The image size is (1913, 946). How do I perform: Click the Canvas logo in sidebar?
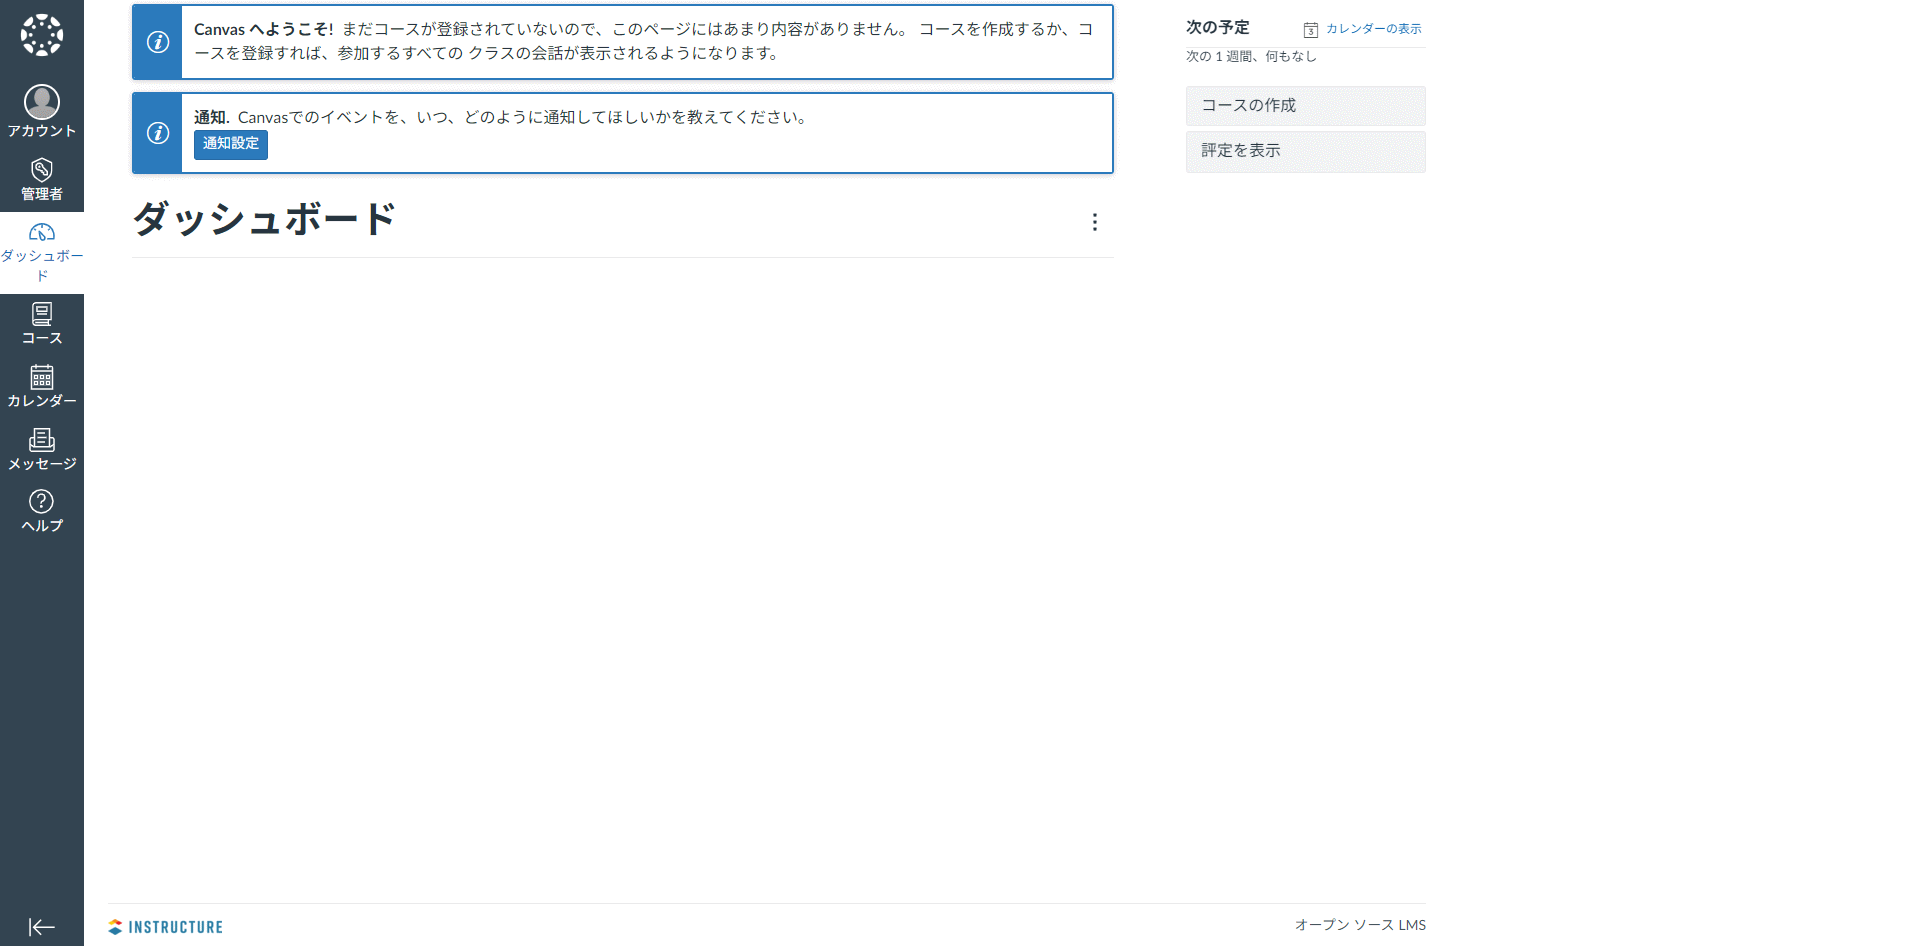[x=42, y=35]
